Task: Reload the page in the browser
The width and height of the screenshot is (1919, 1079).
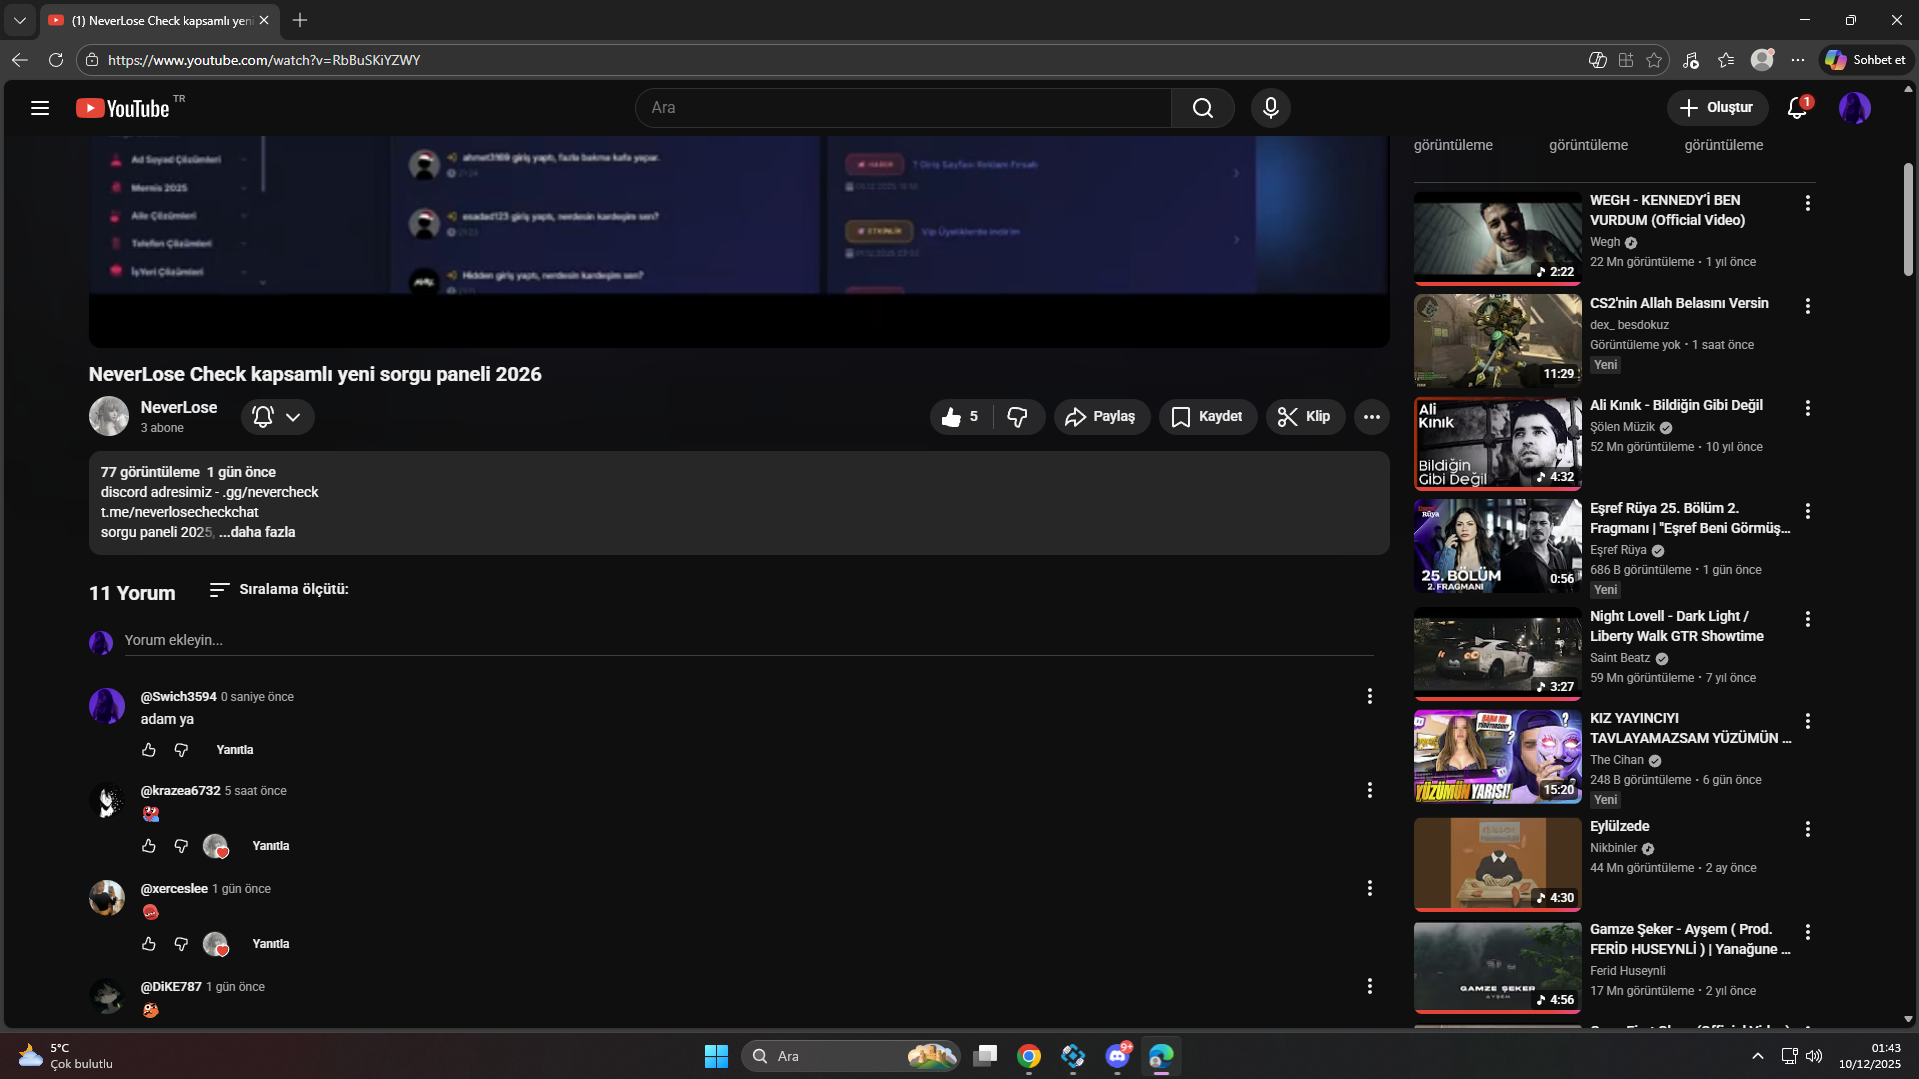Action: coord(56,60)
